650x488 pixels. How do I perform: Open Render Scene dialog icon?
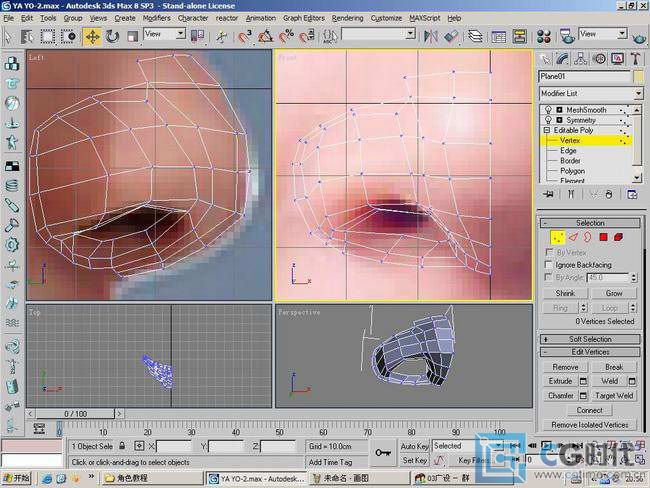click(x=567, y=36)
